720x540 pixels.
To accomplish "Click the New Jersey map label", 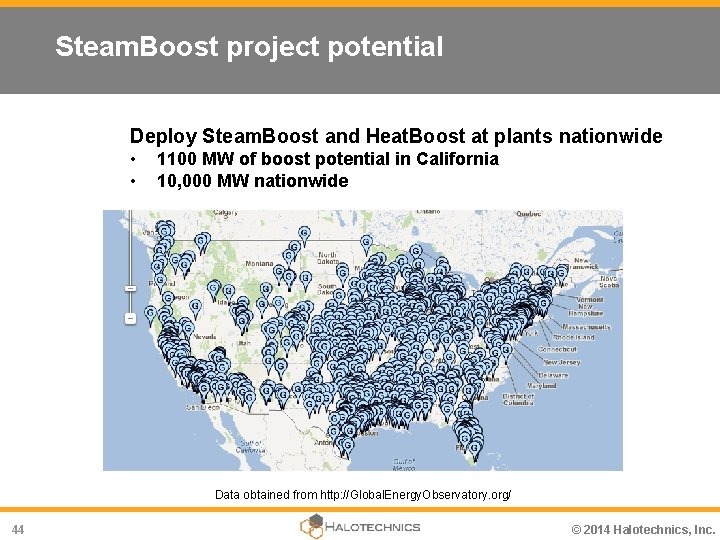I will click(562, 362).
